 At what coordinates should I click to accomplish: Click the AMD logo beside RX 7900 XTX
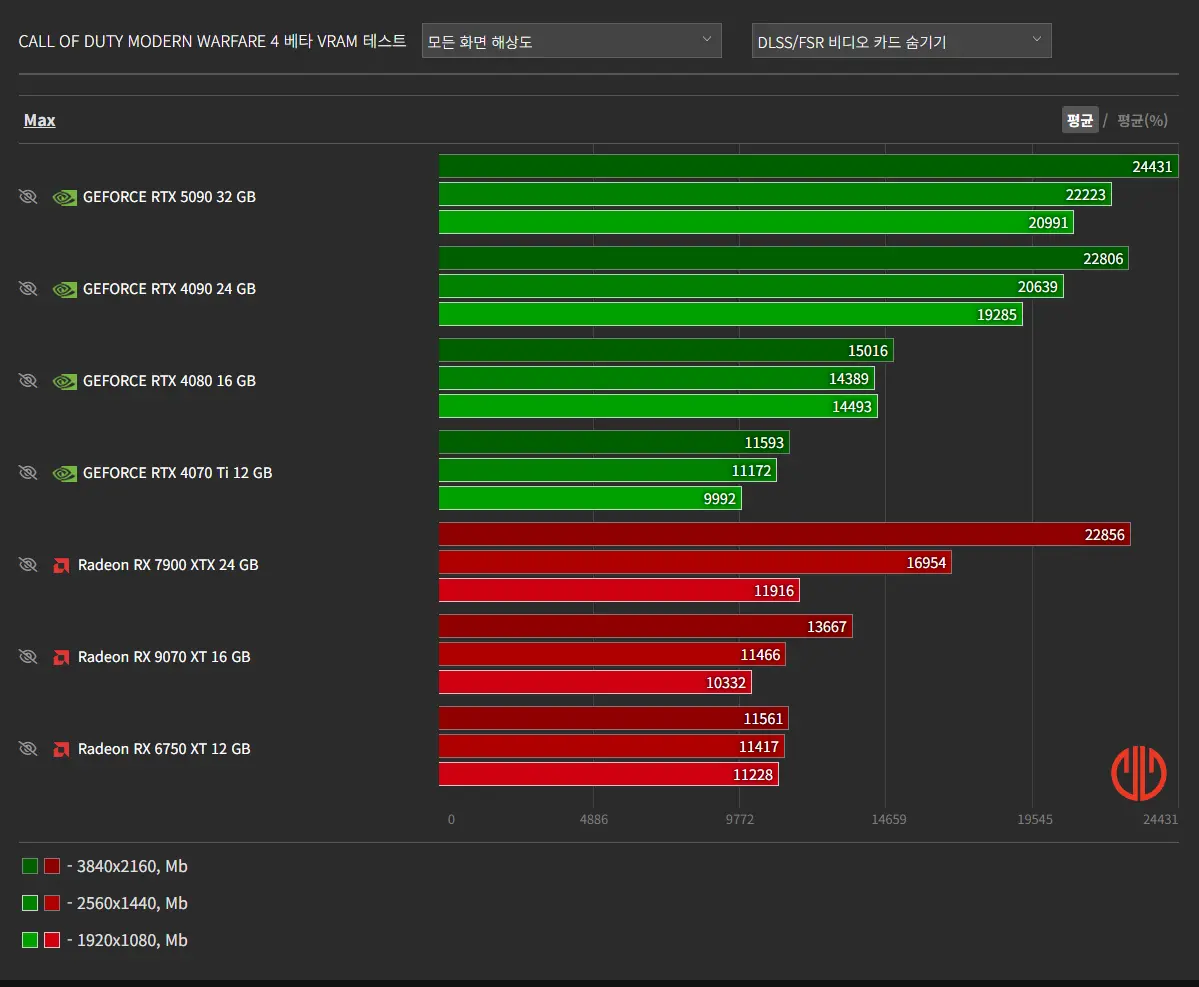61,565
